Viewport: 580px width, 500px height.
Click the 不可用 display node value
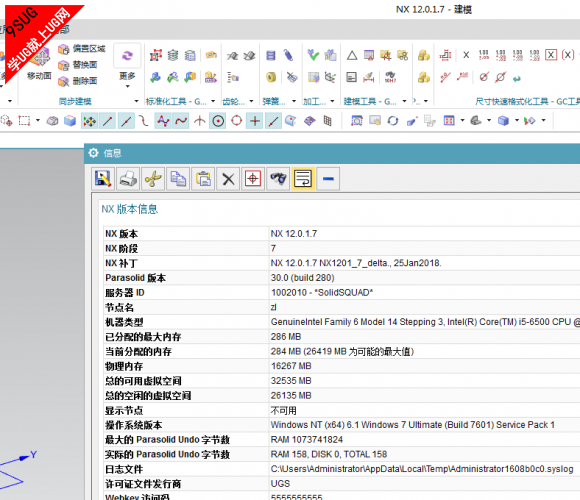283,411
